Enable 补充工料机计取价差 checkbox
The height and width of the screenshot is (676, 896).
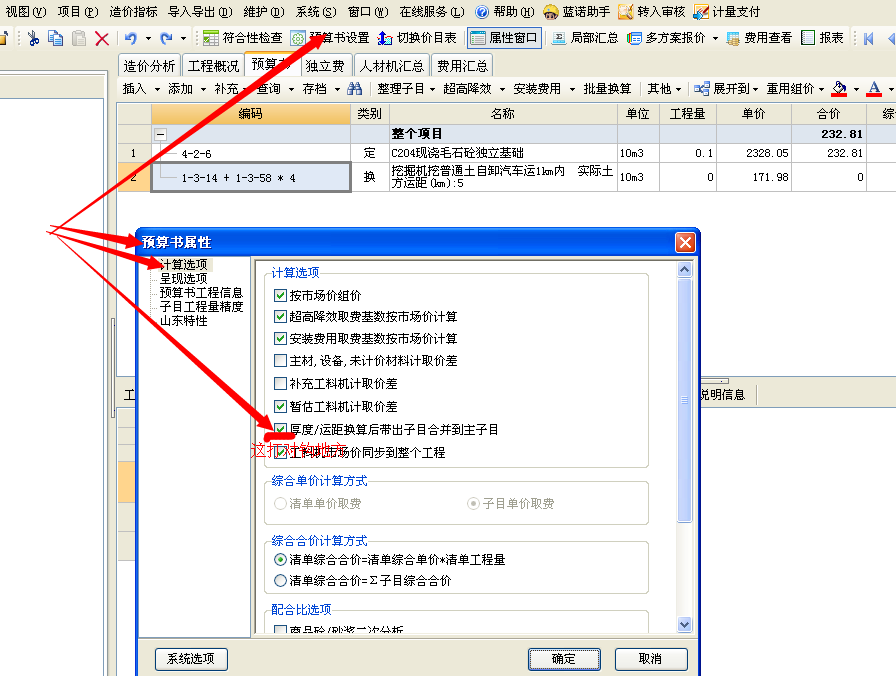coord(280,383)
